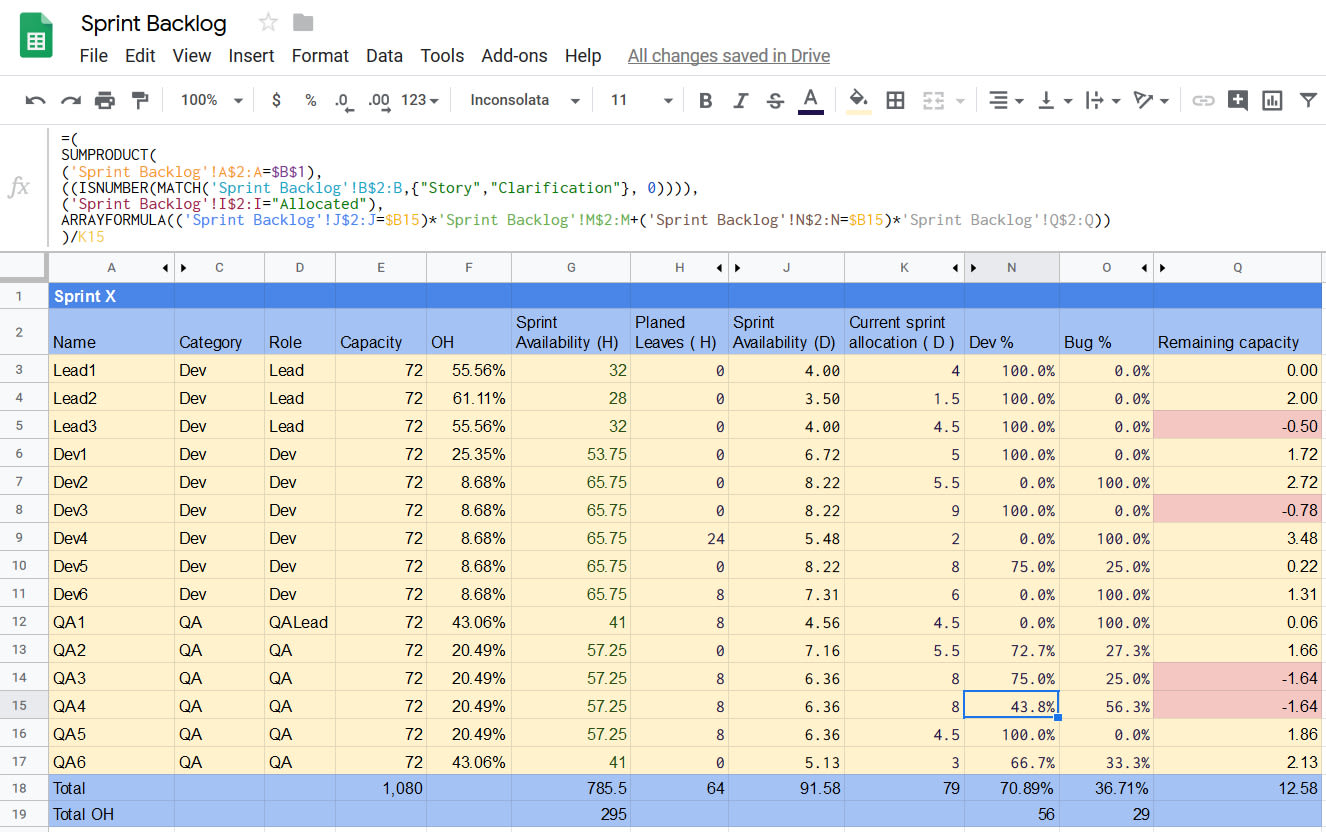This screenshot has height=832, width=1326.
Task: Click format as percent button
Action: point(311,100)
